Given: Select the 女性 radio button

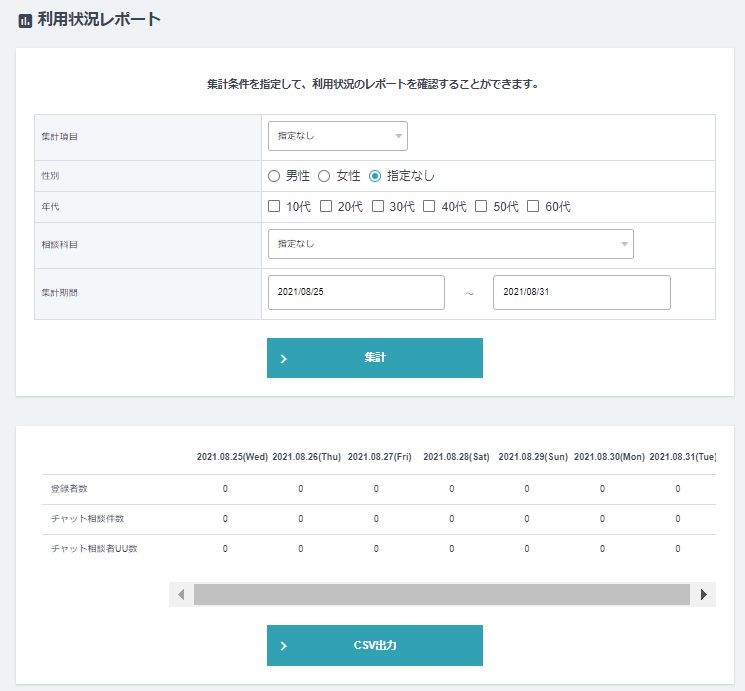Looking at the screenshot, I should (x=324, y=176).
